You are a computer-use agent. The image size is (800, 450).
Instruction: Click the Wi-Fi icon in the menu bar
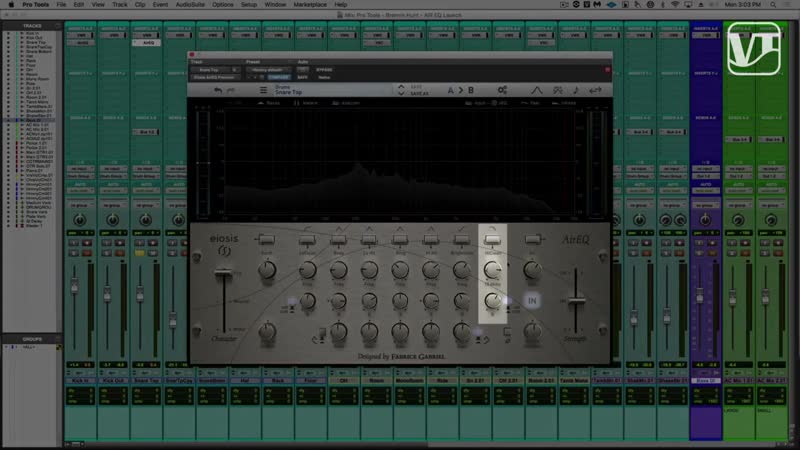point(675,5)
